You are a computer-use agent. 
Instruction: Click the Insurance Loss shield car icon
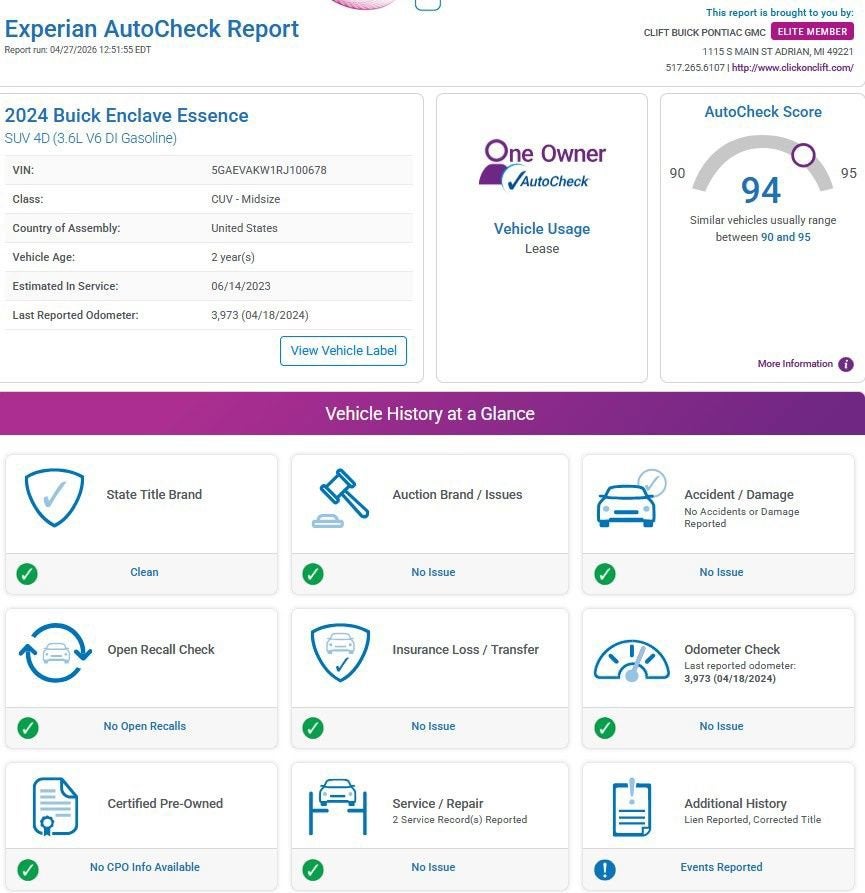340,652
